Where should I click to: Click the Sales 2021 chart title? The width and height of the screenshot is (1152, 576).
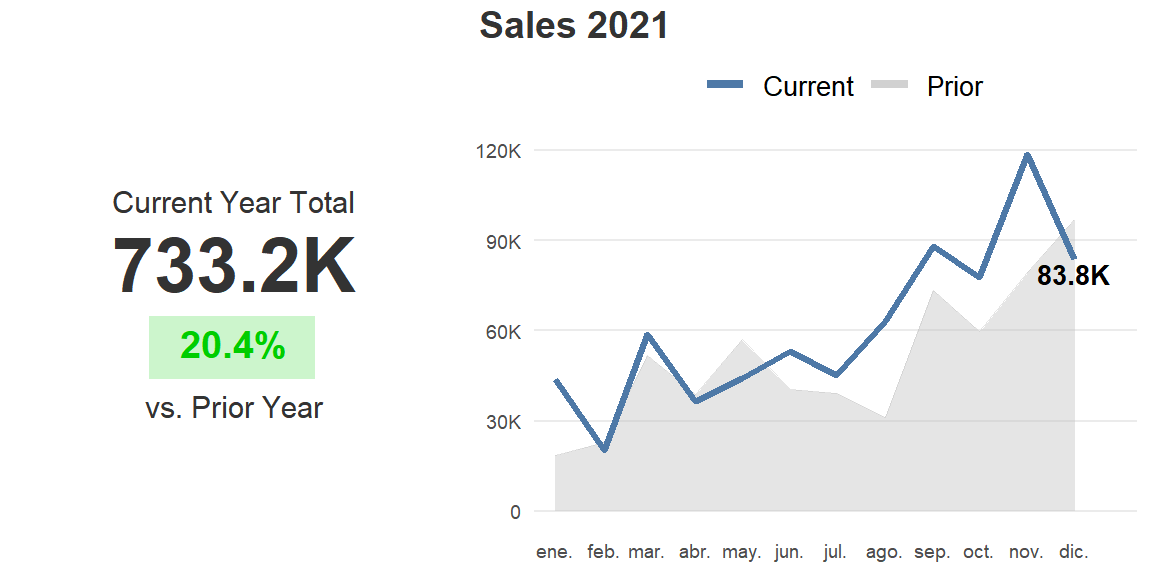tap(574, 25)
